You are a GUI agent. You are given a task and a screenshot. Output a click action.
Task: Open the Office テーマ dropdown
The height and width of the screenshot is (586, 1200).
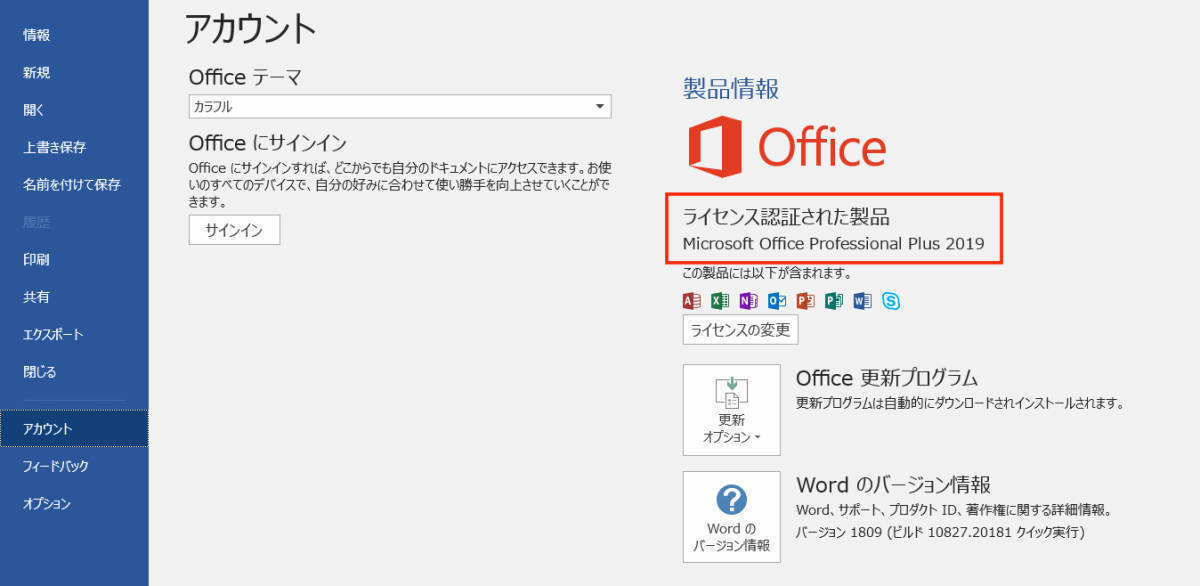[x=399, y=106]
